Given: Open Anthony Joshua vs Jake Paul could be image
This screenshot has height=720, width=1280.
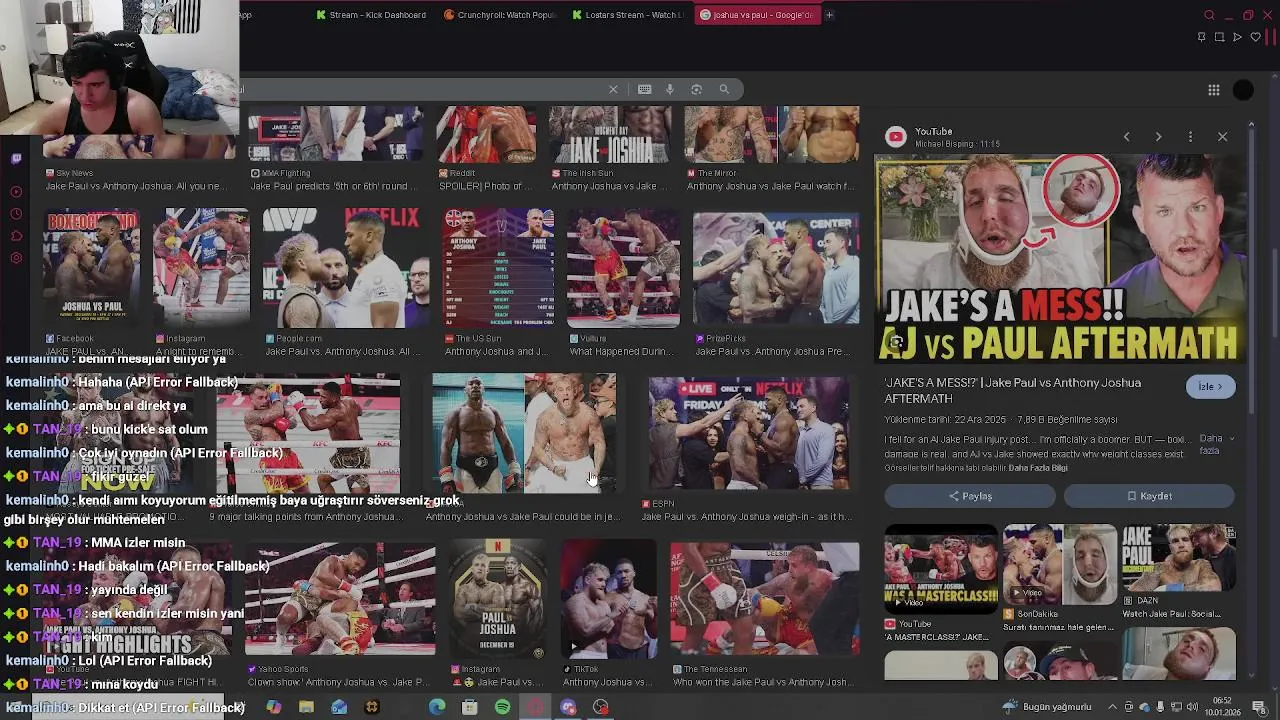Looking at the screenshot, I should (523, 434).
